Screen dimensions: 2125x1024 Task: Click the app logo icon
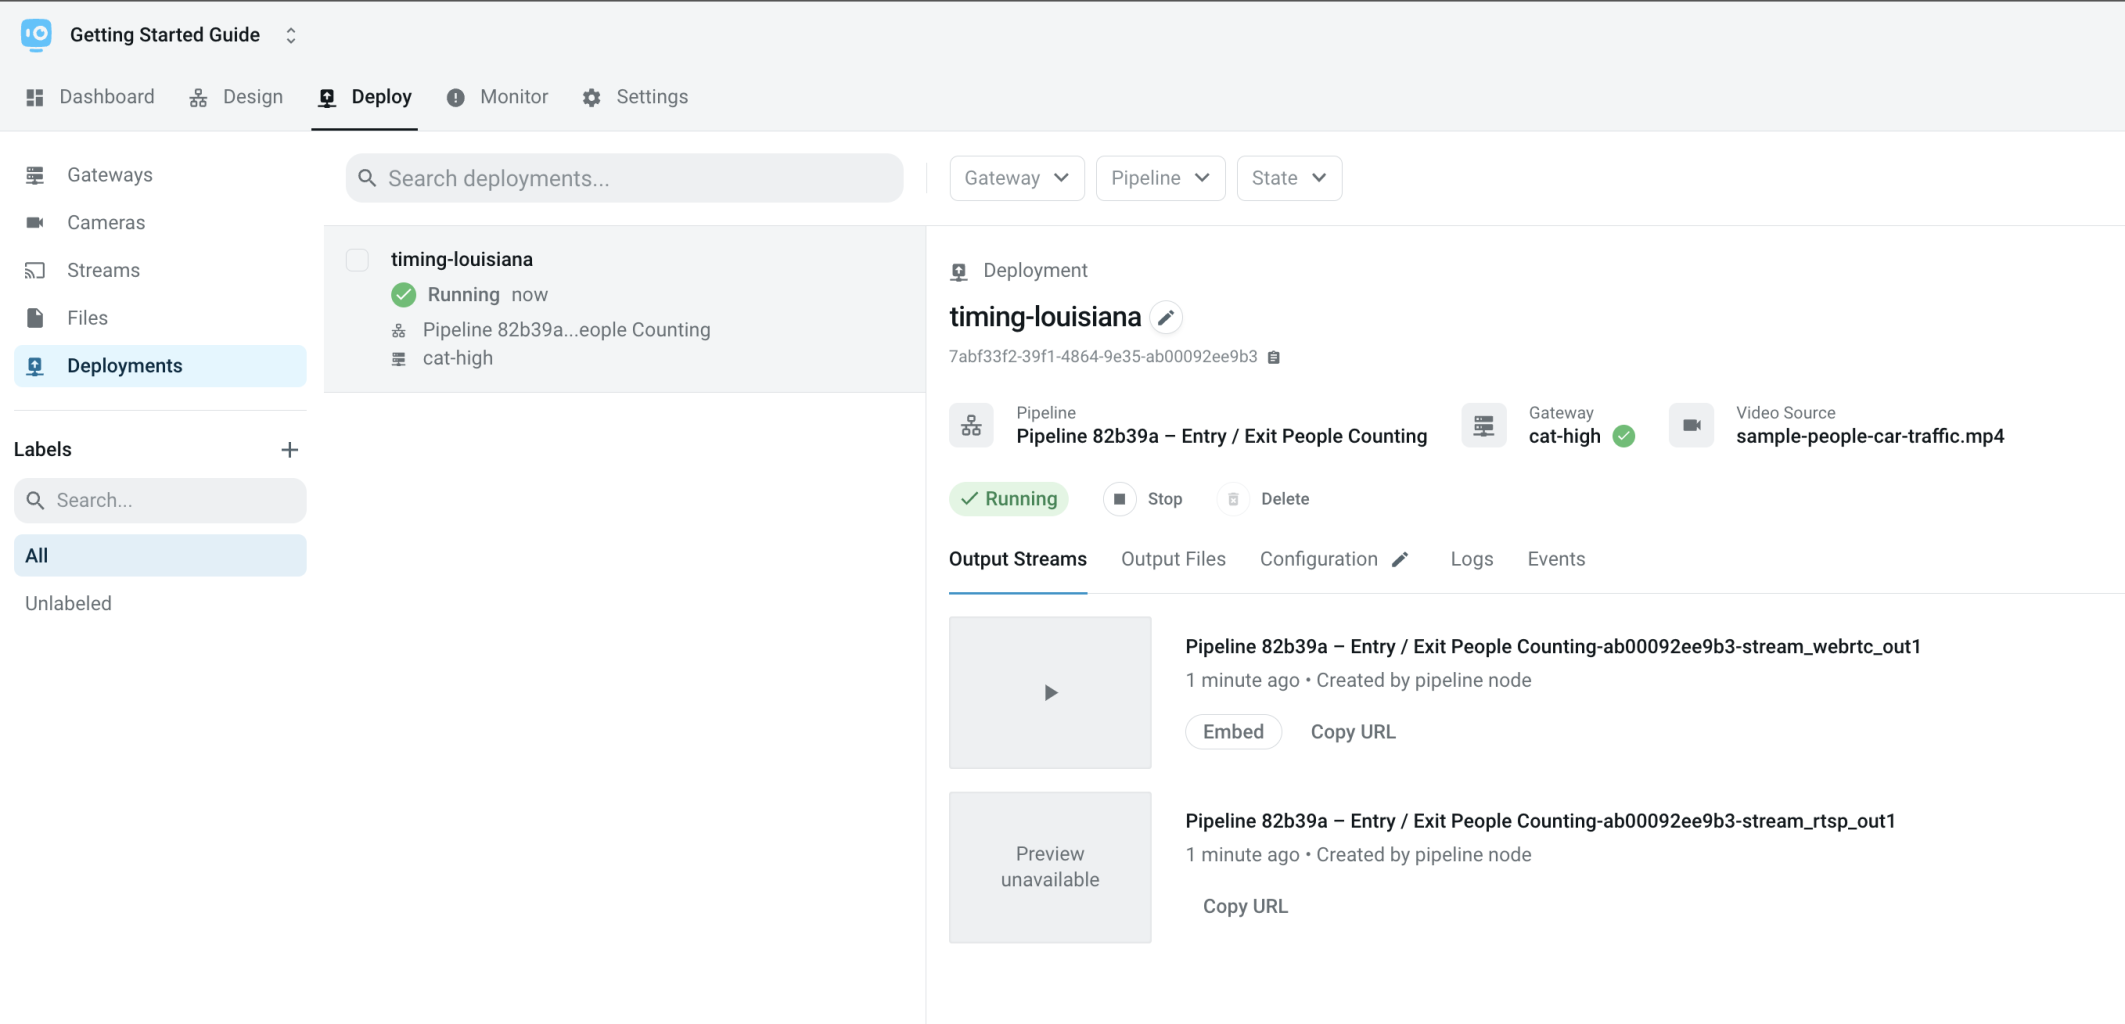[x=36, y=34]
